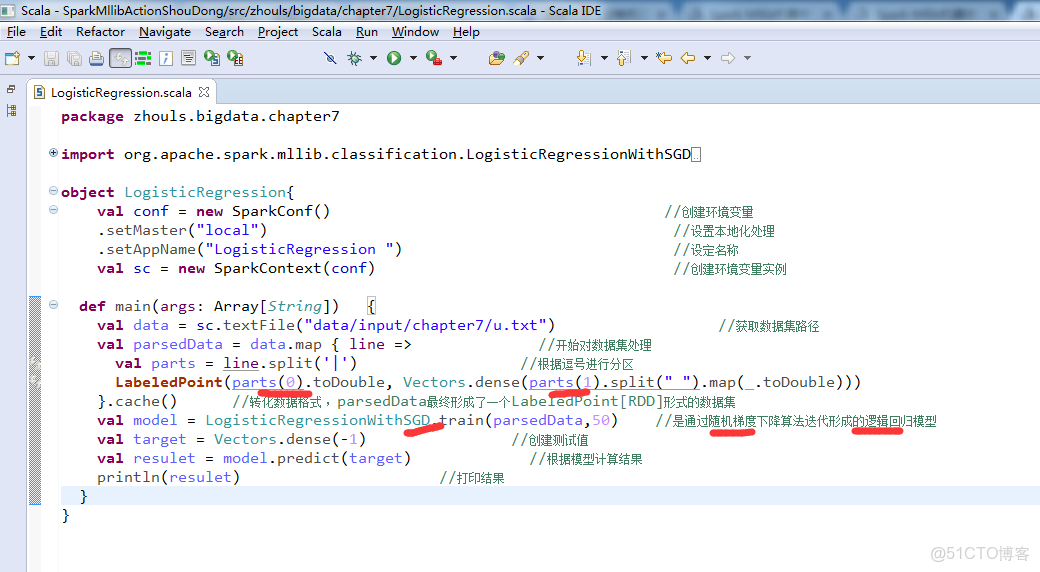Open the Refactor menu

click(100, 32)
